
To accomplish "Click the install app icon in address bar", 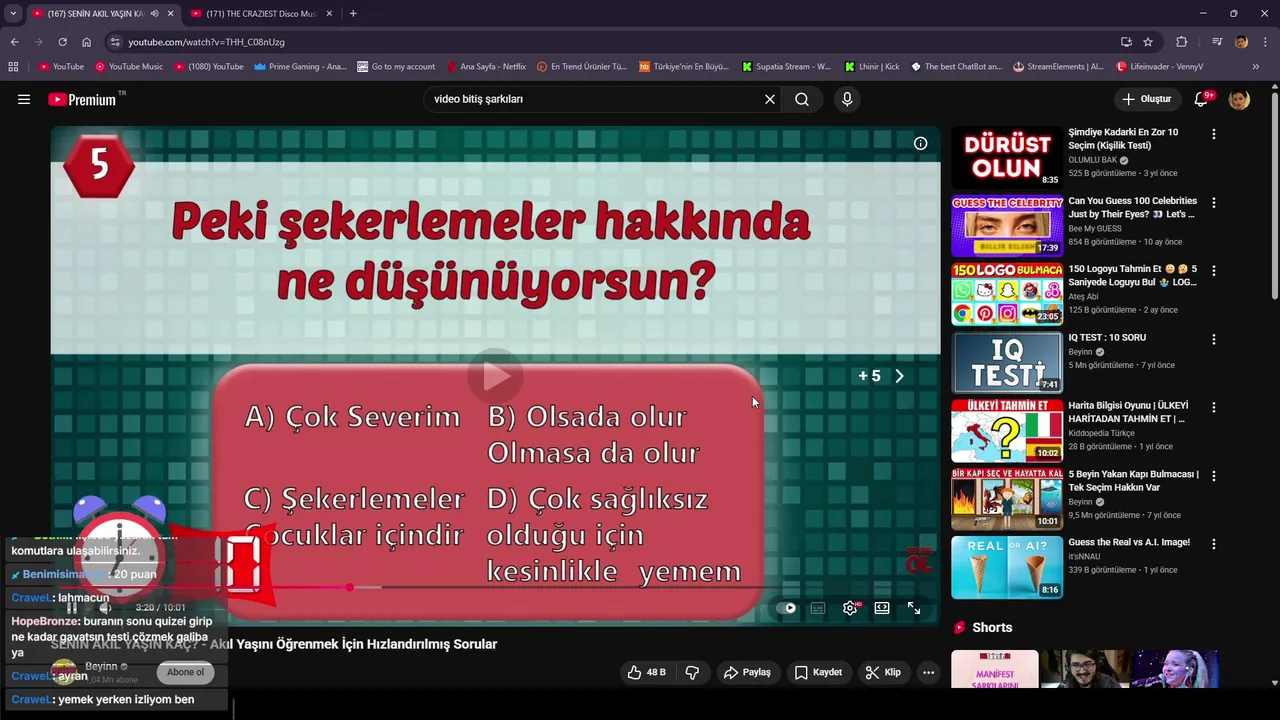I will tap(1126, 42).
